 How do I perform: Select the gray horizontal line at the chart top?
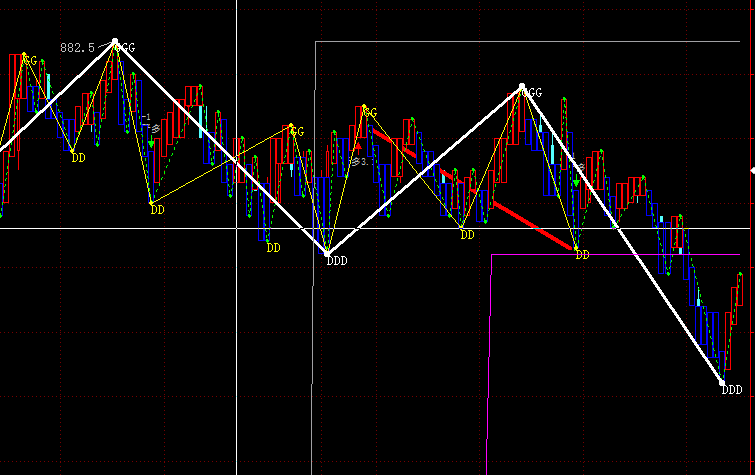coord(528,42)
